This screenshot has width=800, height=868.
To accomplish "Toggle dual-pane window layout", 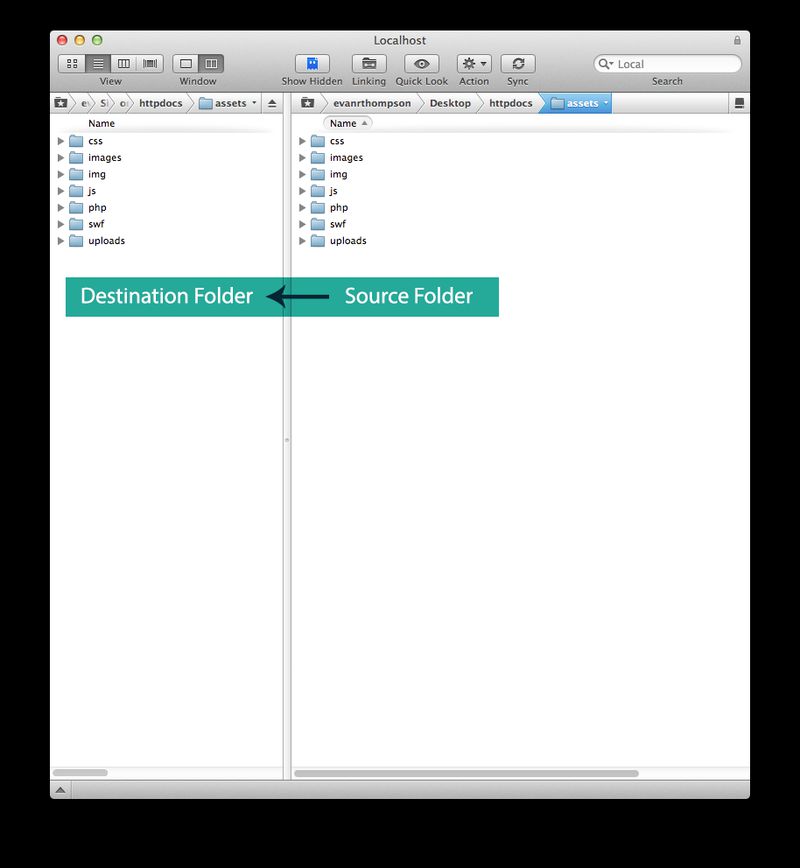I will point(210,63).
